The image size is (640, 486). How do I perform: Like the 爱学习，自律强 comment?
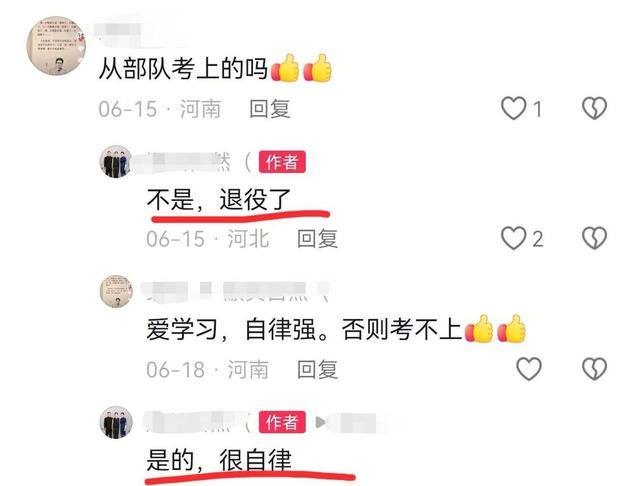pyautogui.click(x=529, y=369)
